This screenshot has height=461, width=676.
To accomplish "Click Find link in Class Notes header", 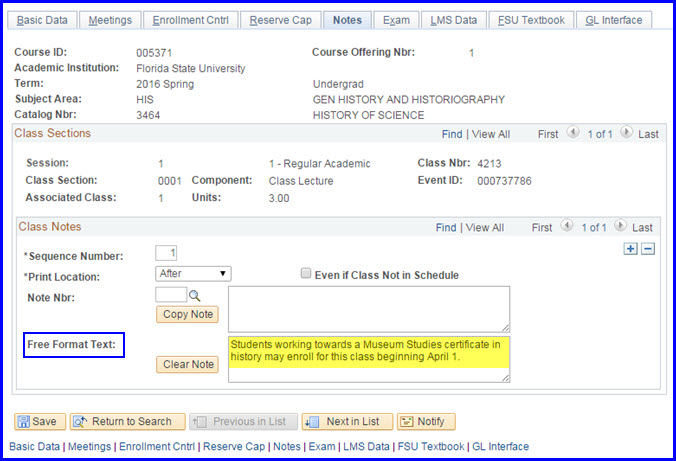I will coord(446,228).
